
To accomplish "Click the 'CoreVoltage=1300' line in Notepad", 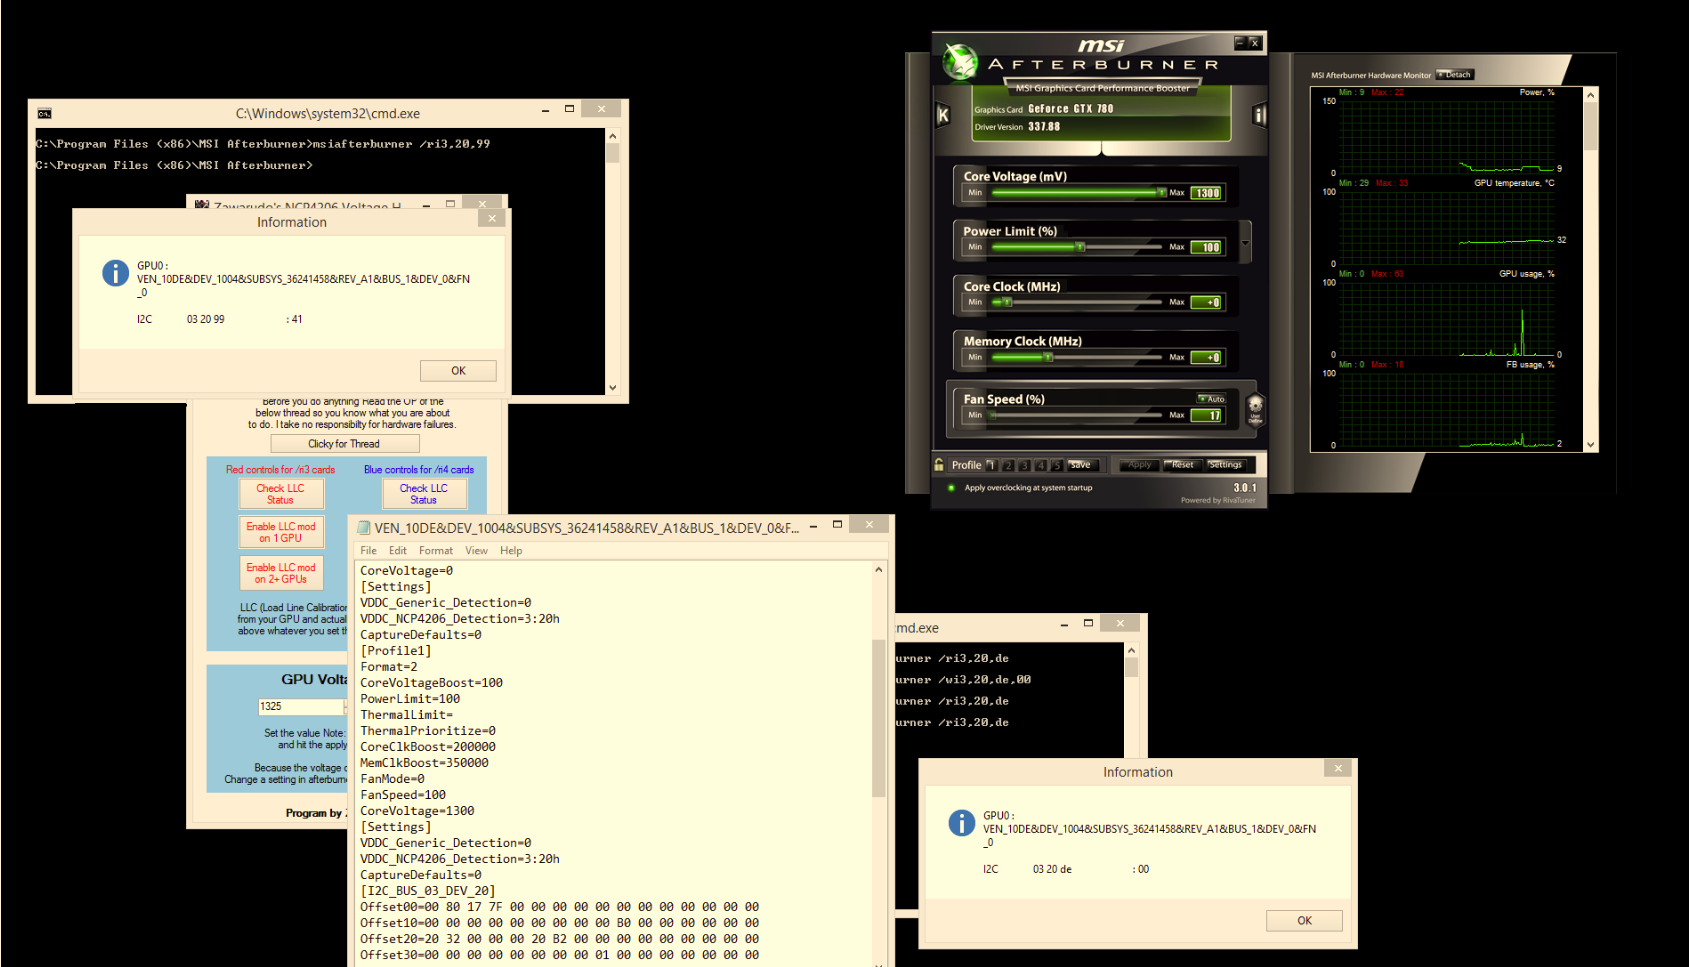I will tap(417, 811).
